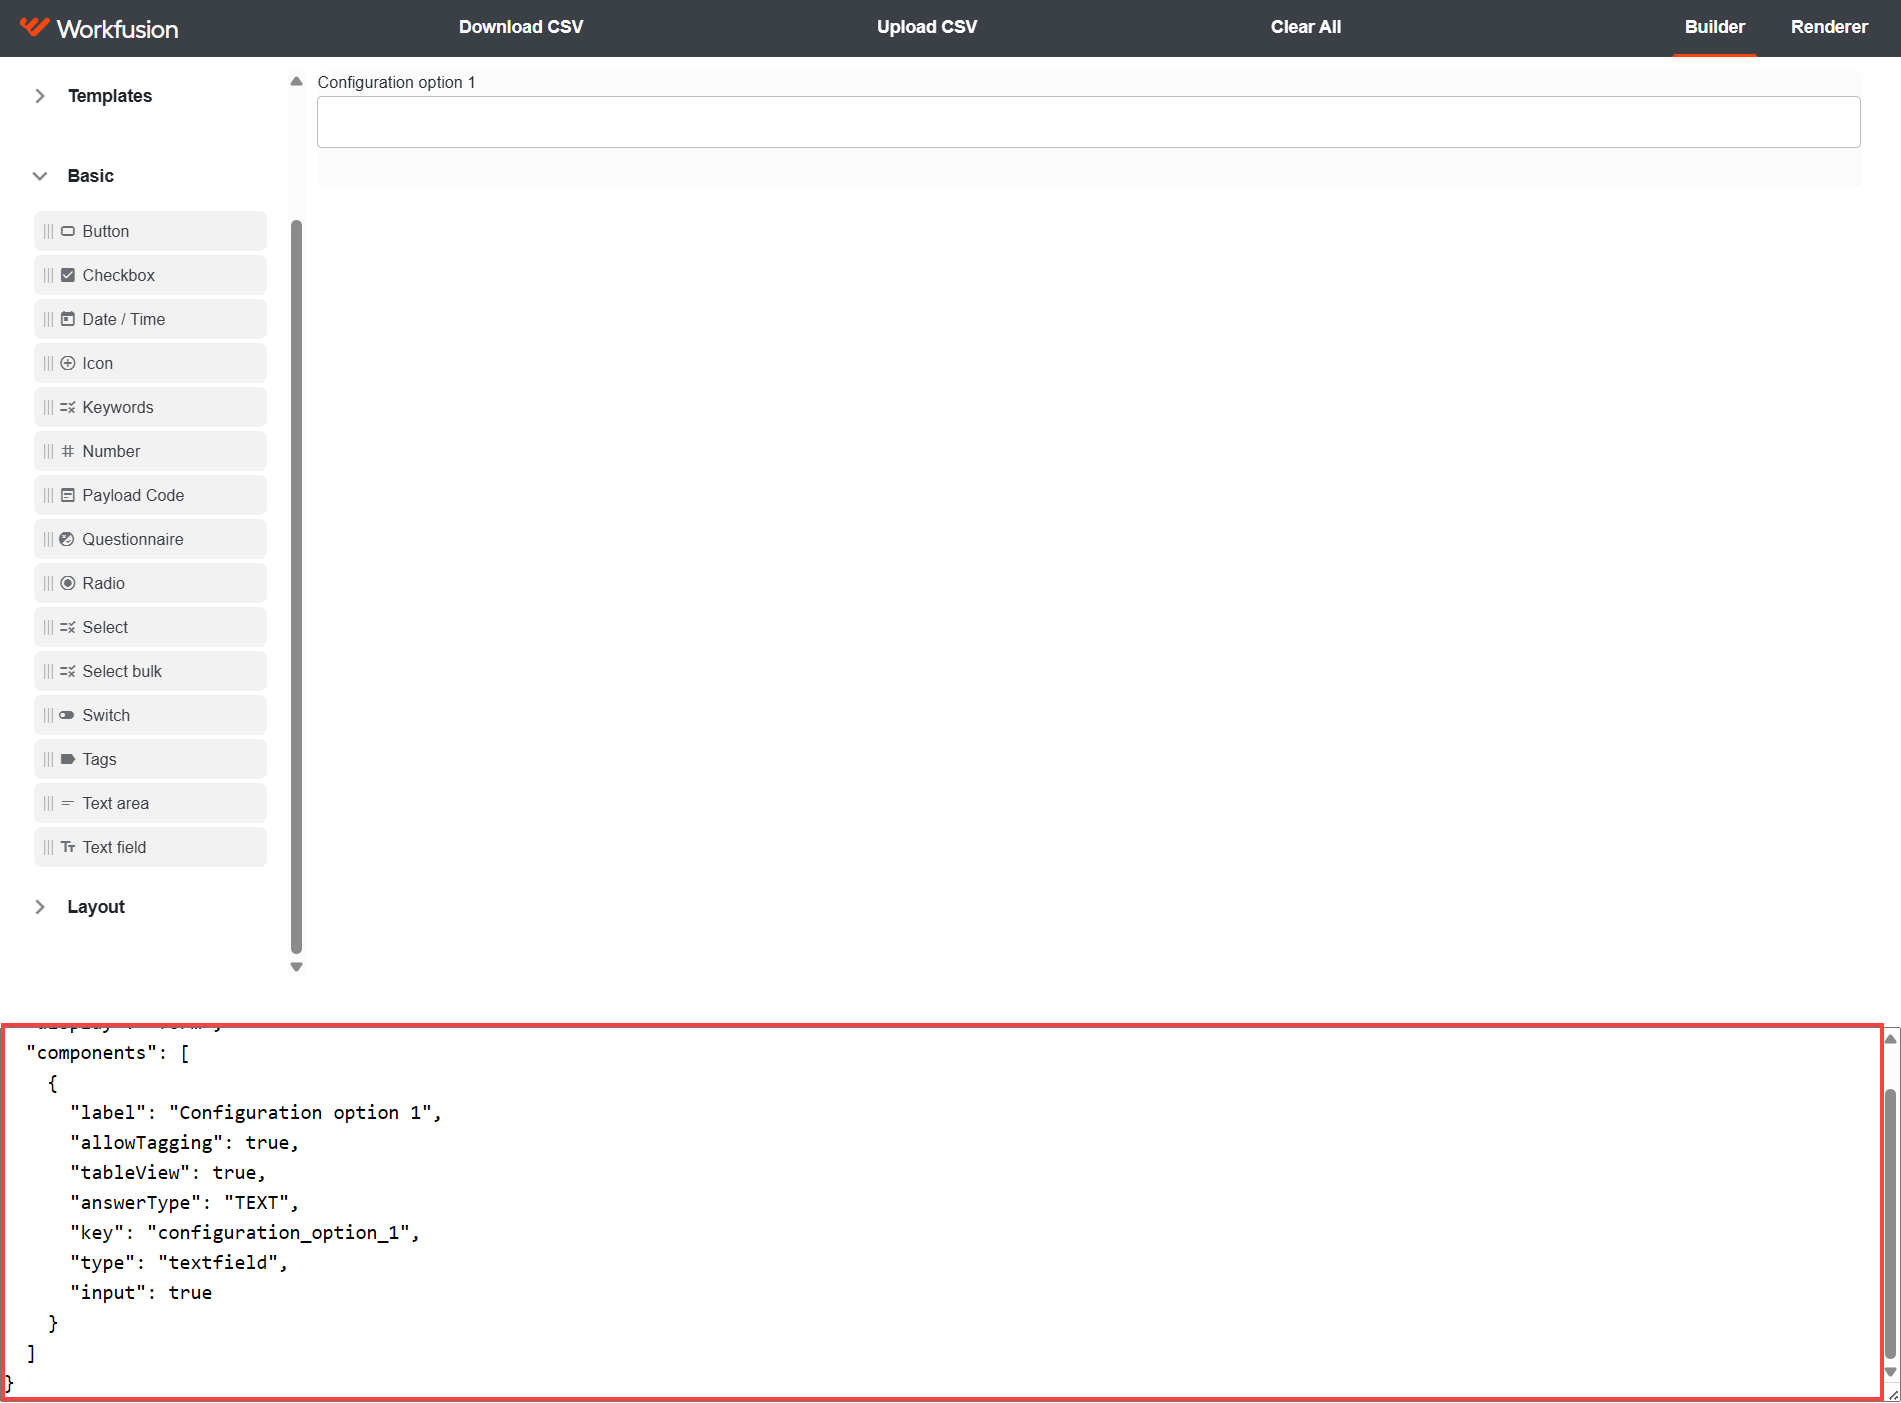The width and height of the screenshot is (1901, 1403).
Task: Click the "label" line in JSON editor
Action: pyautogui.click(x=256, y=1113)
